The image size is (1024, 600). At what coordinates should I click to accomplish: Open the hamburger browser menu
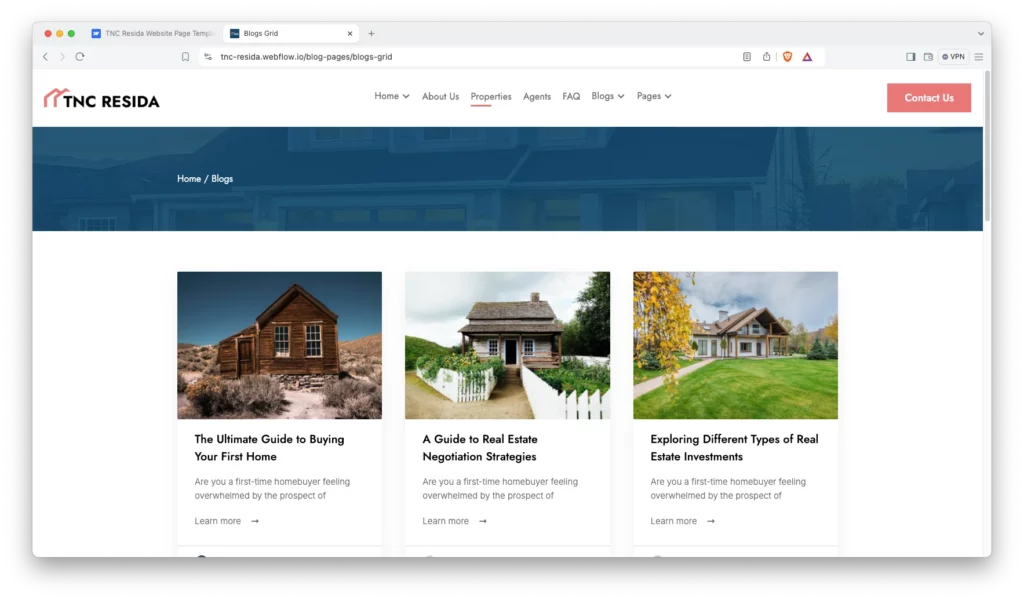tap(978, 57)
